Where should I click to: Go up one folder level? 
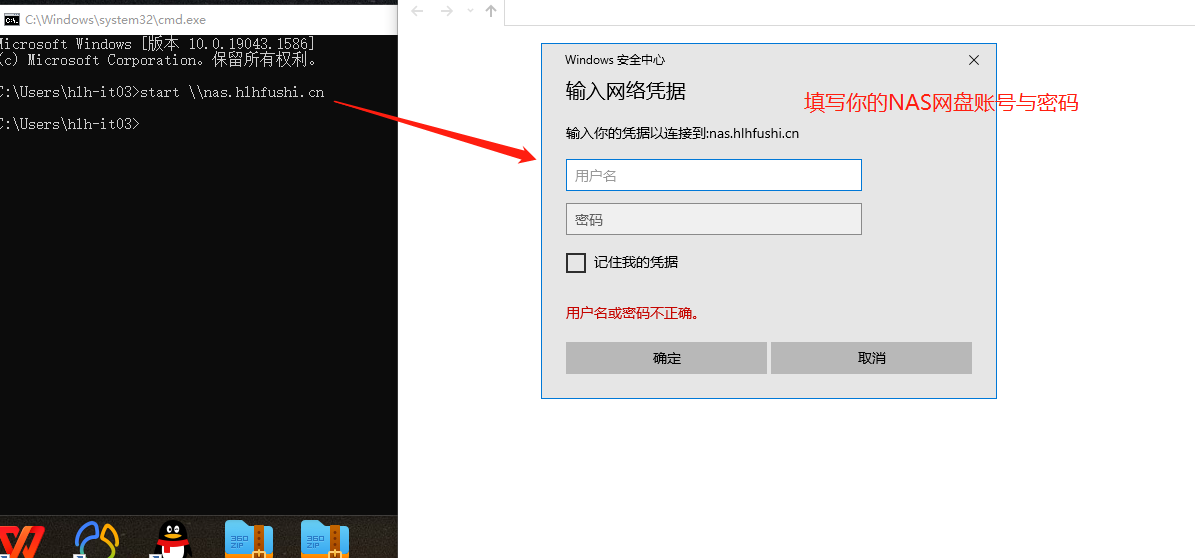(491, 11)
